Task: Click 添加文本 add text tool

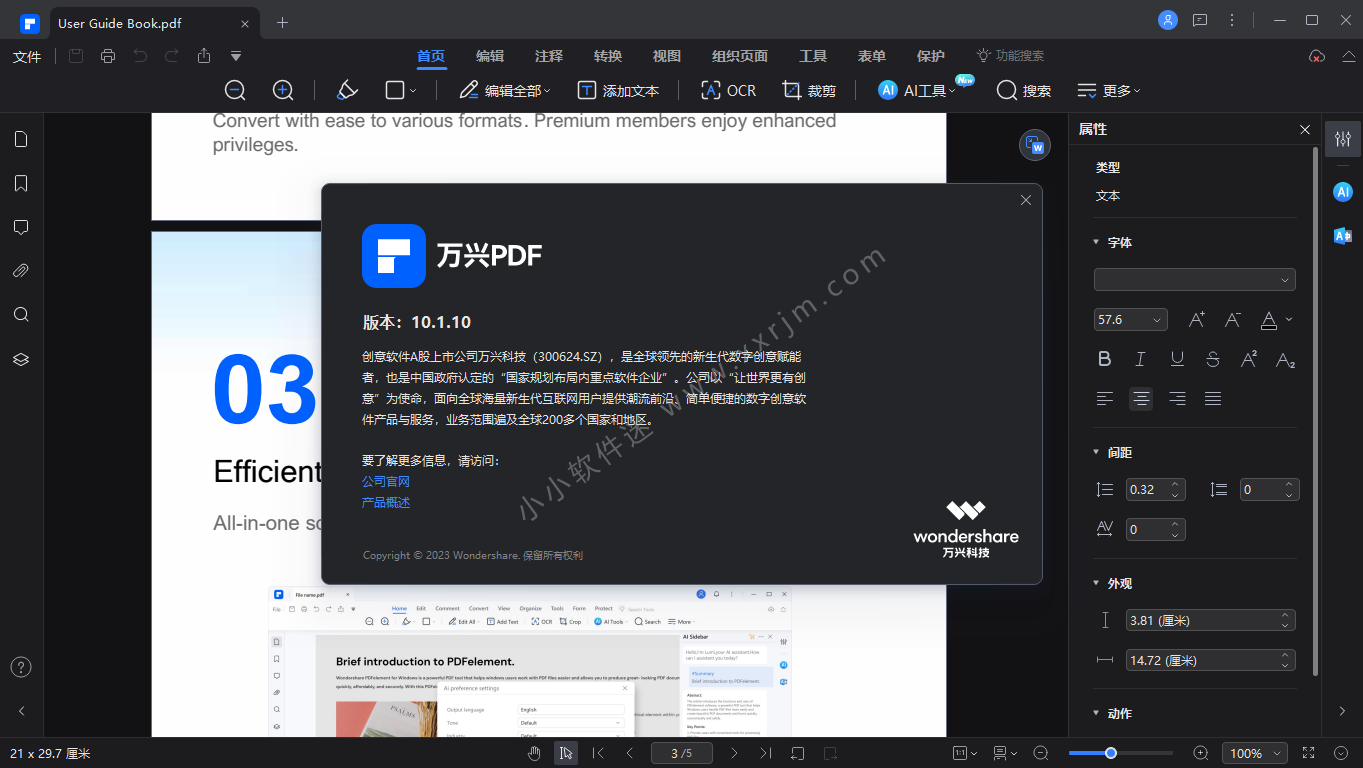Action: 618,90
